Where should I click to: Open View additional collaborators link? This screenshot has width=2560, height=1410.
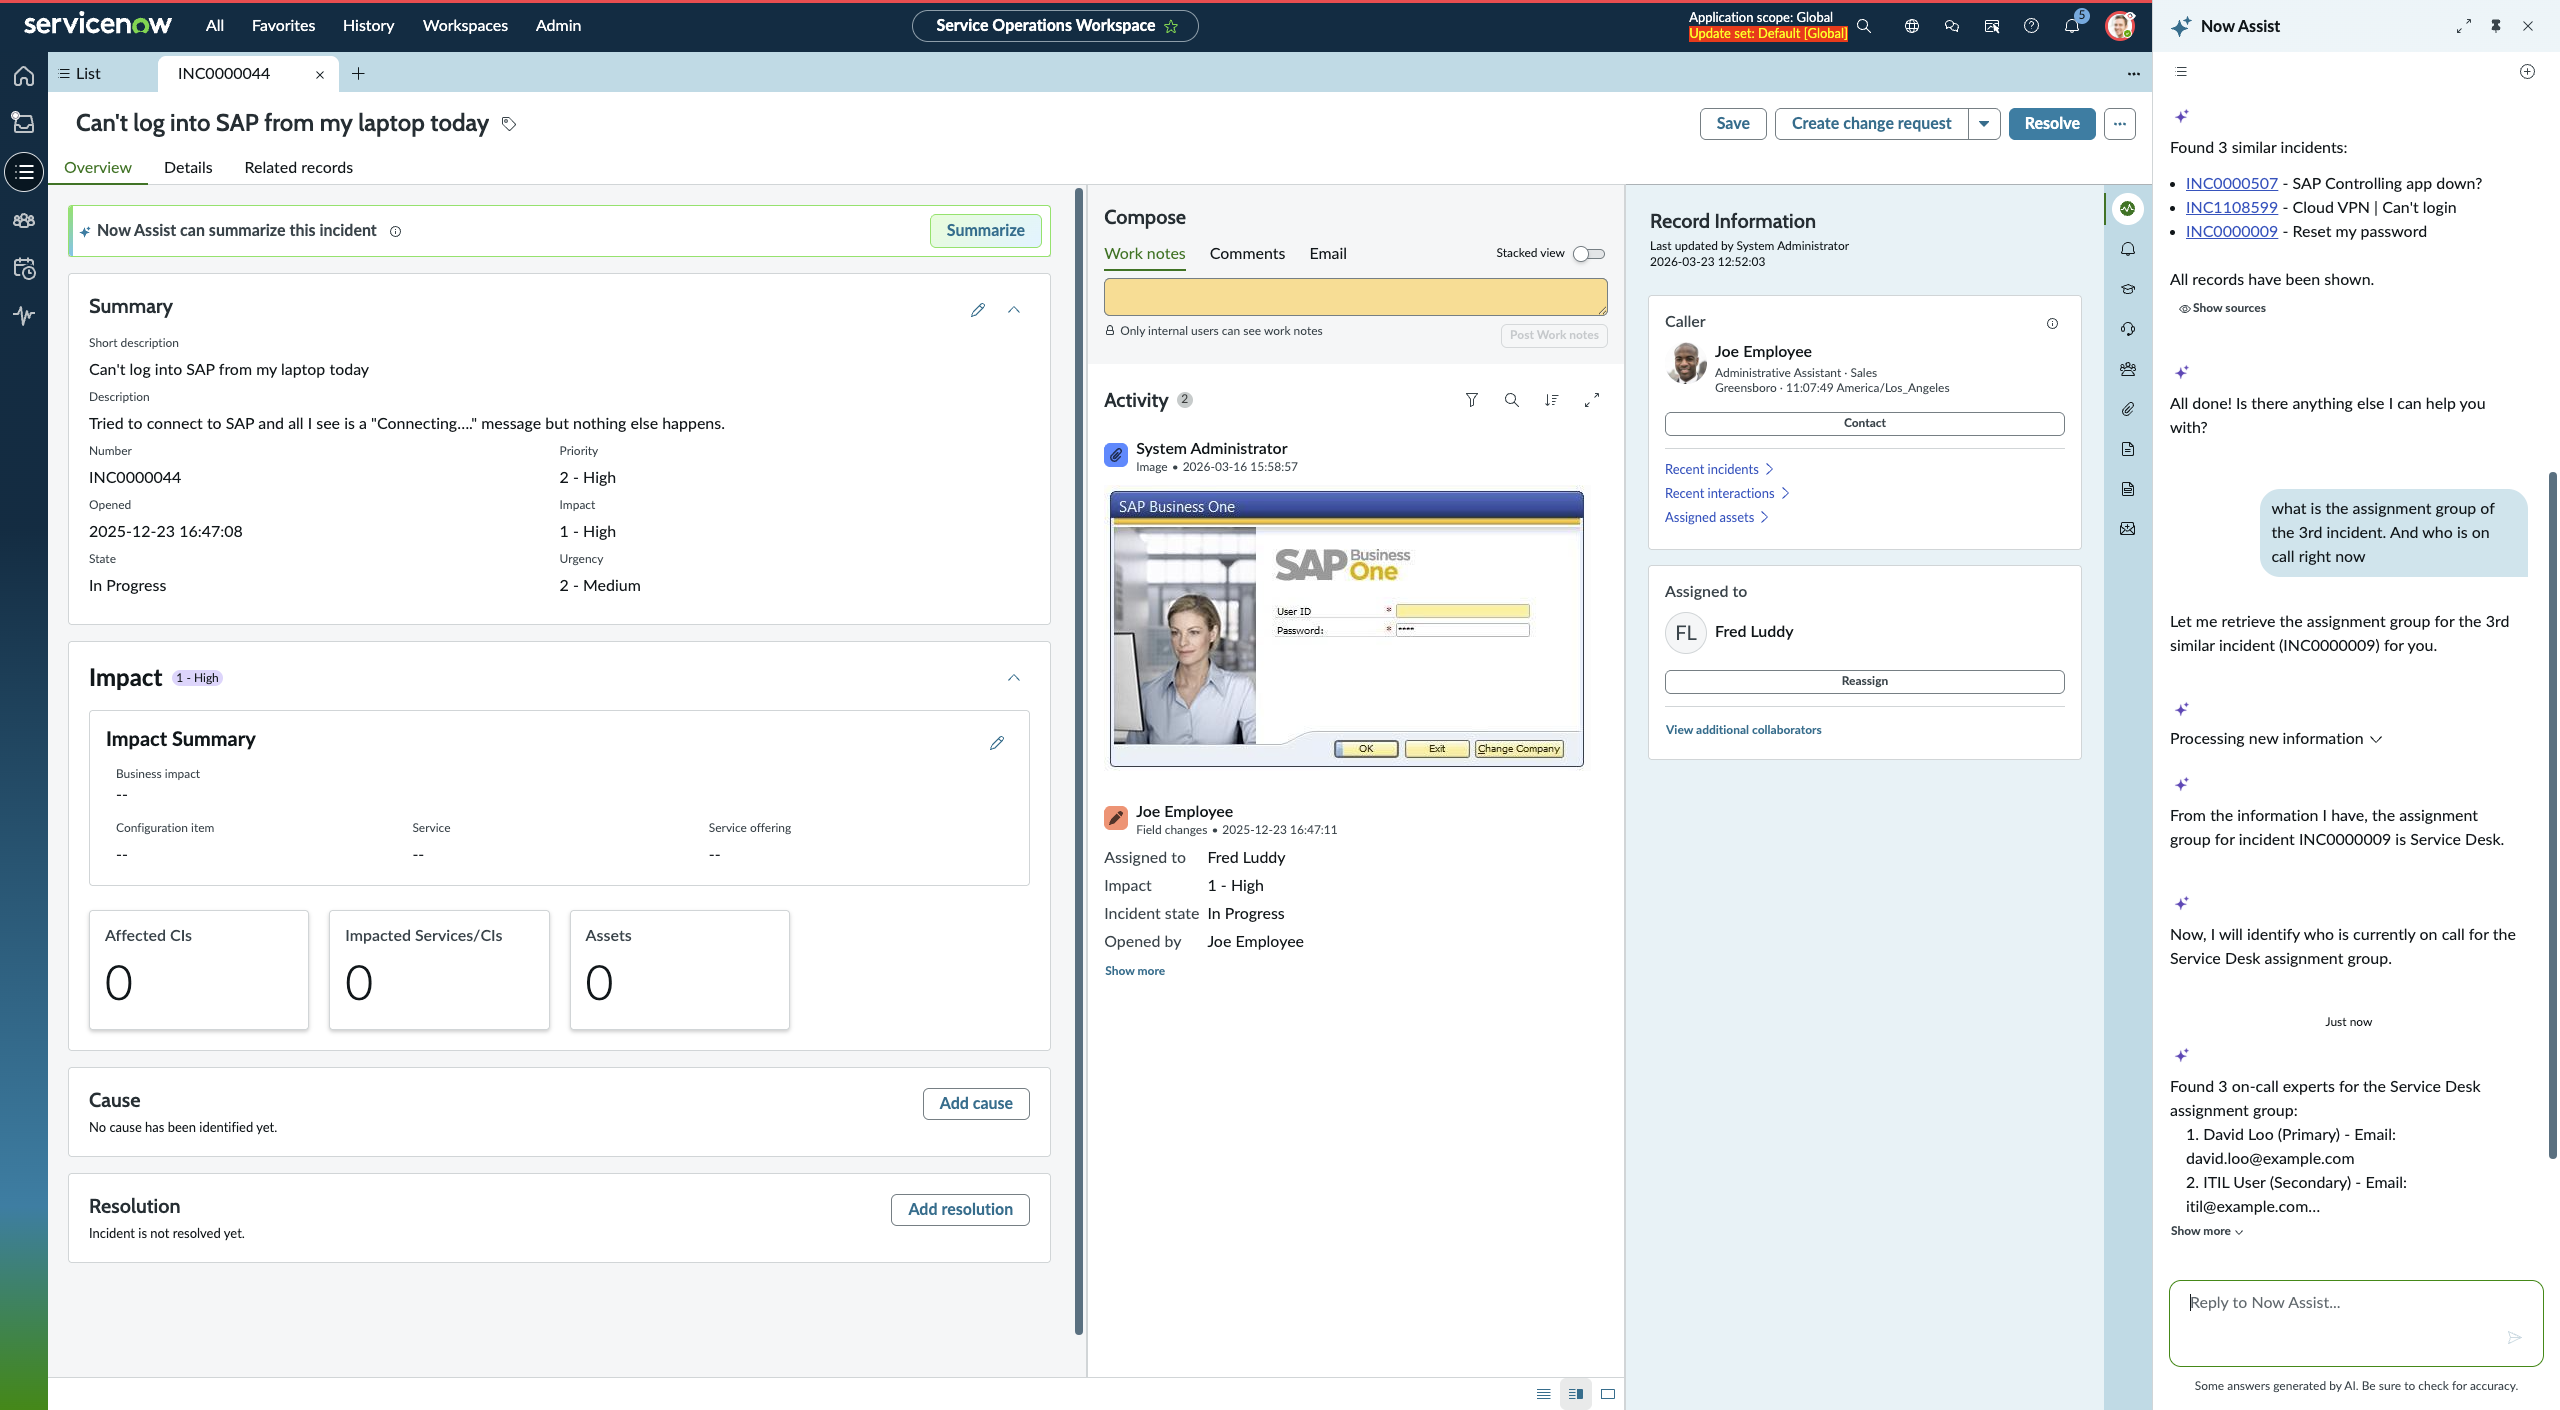tap(1743, 730)
